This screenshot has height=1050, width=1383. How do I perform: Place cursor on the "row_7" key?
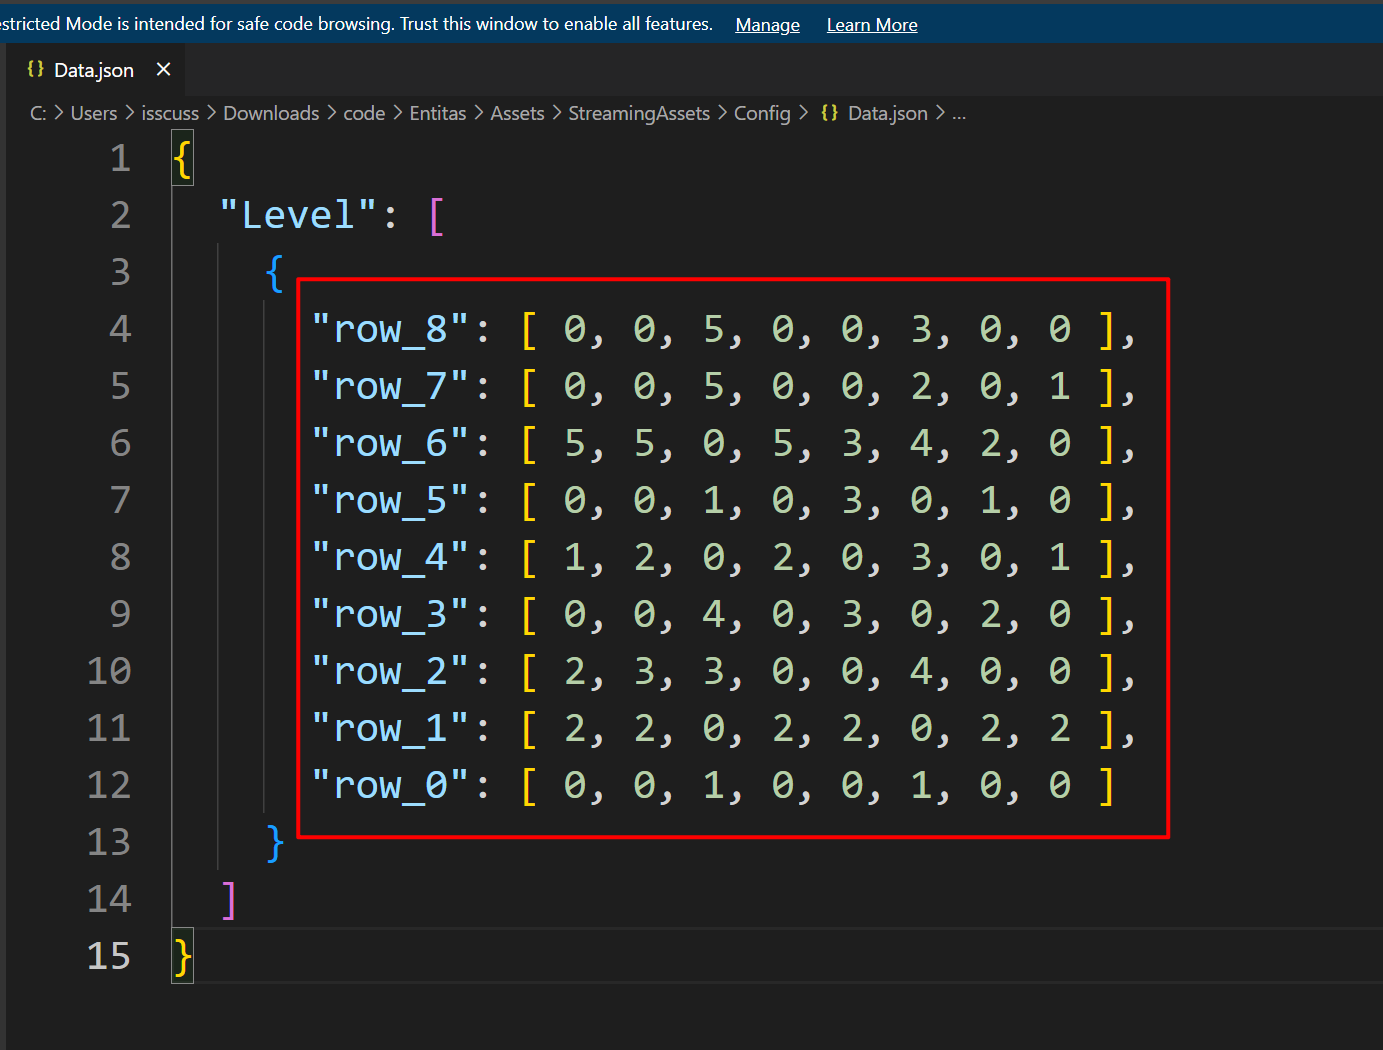(390, 386)
